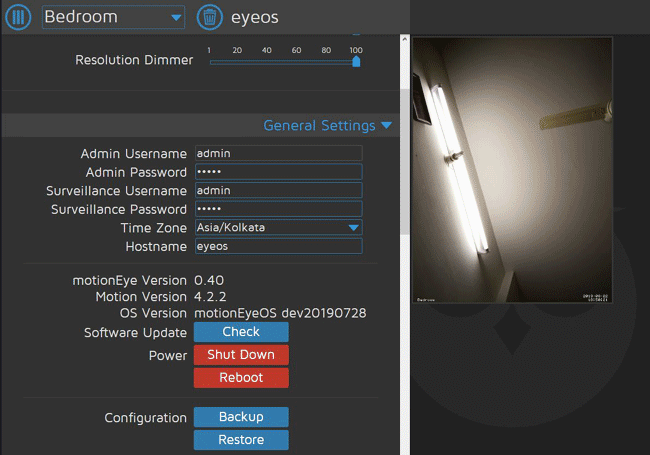Restore the configuration
This screenshot has width=650, height=455.
pyautogui.click(x=241, y=440)
